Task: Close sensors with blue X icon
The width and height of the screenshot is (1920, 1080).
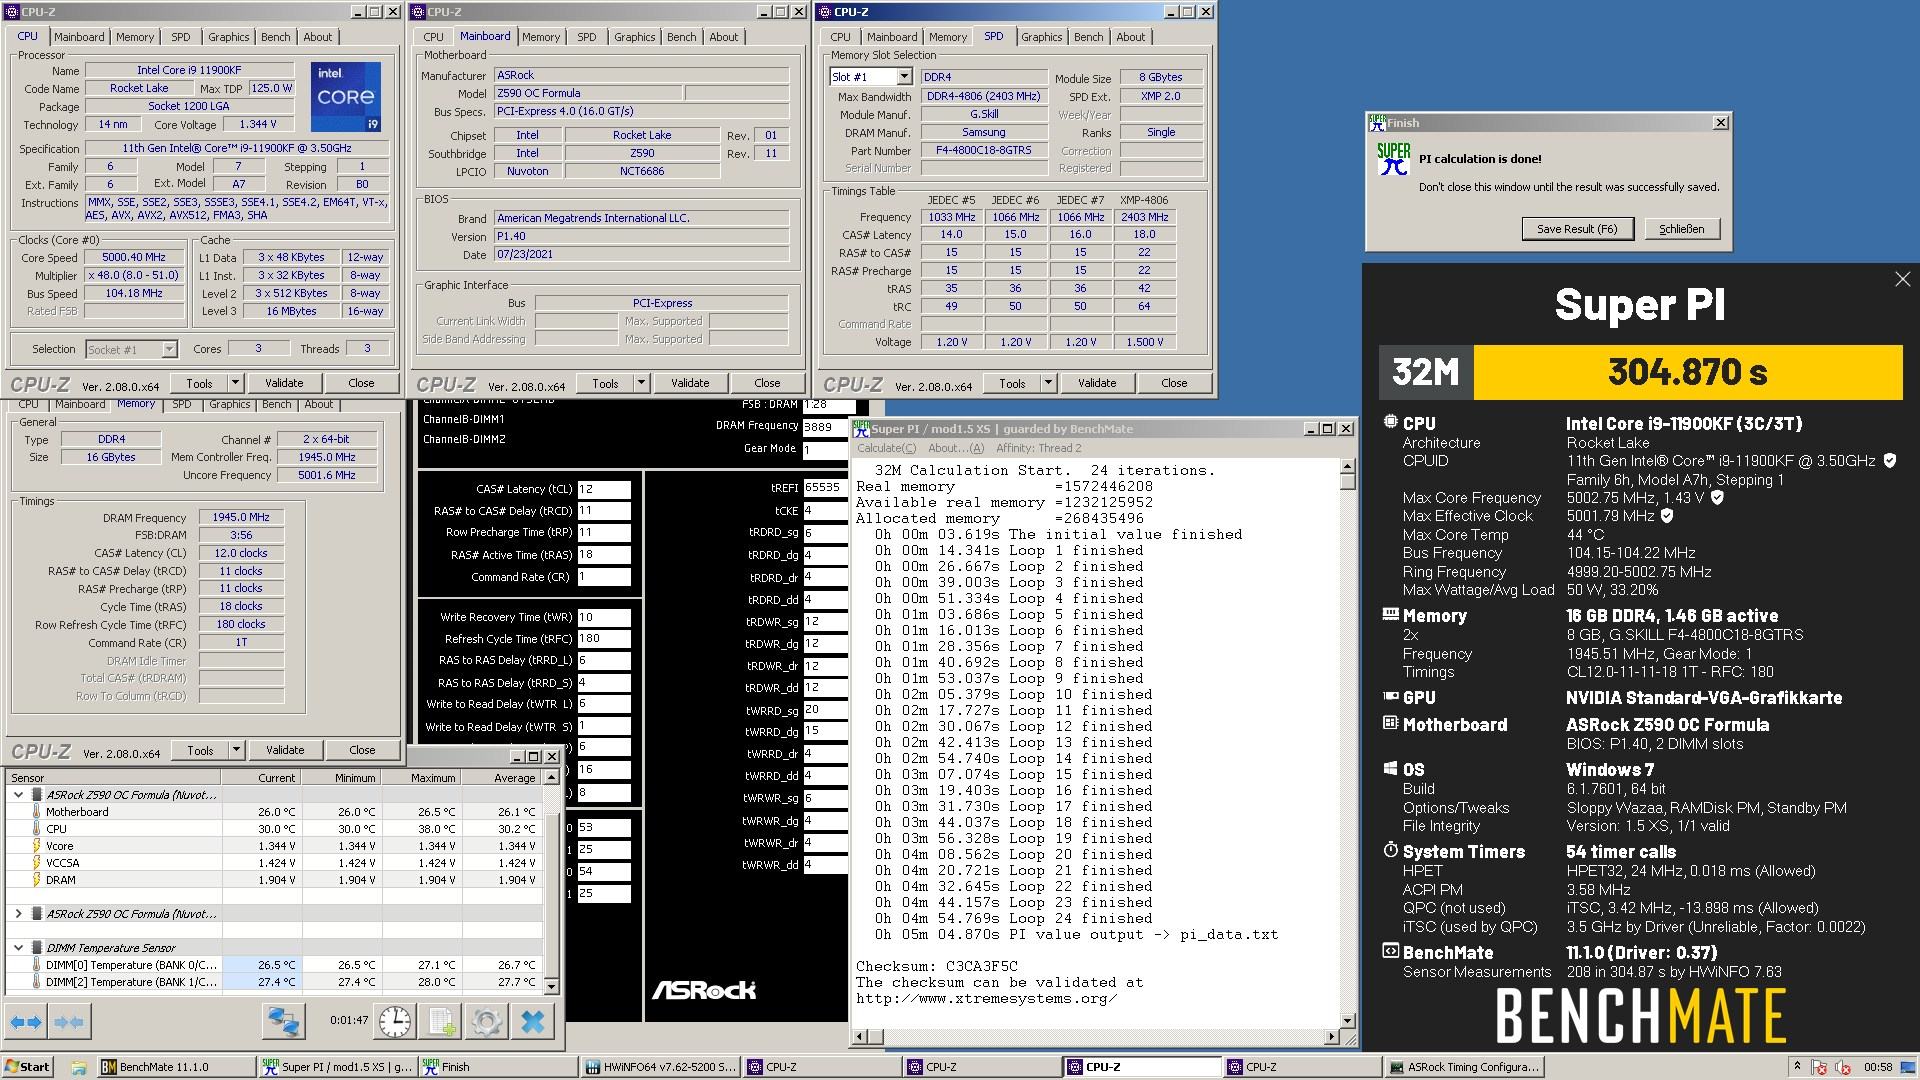Action: [533, 1021]
